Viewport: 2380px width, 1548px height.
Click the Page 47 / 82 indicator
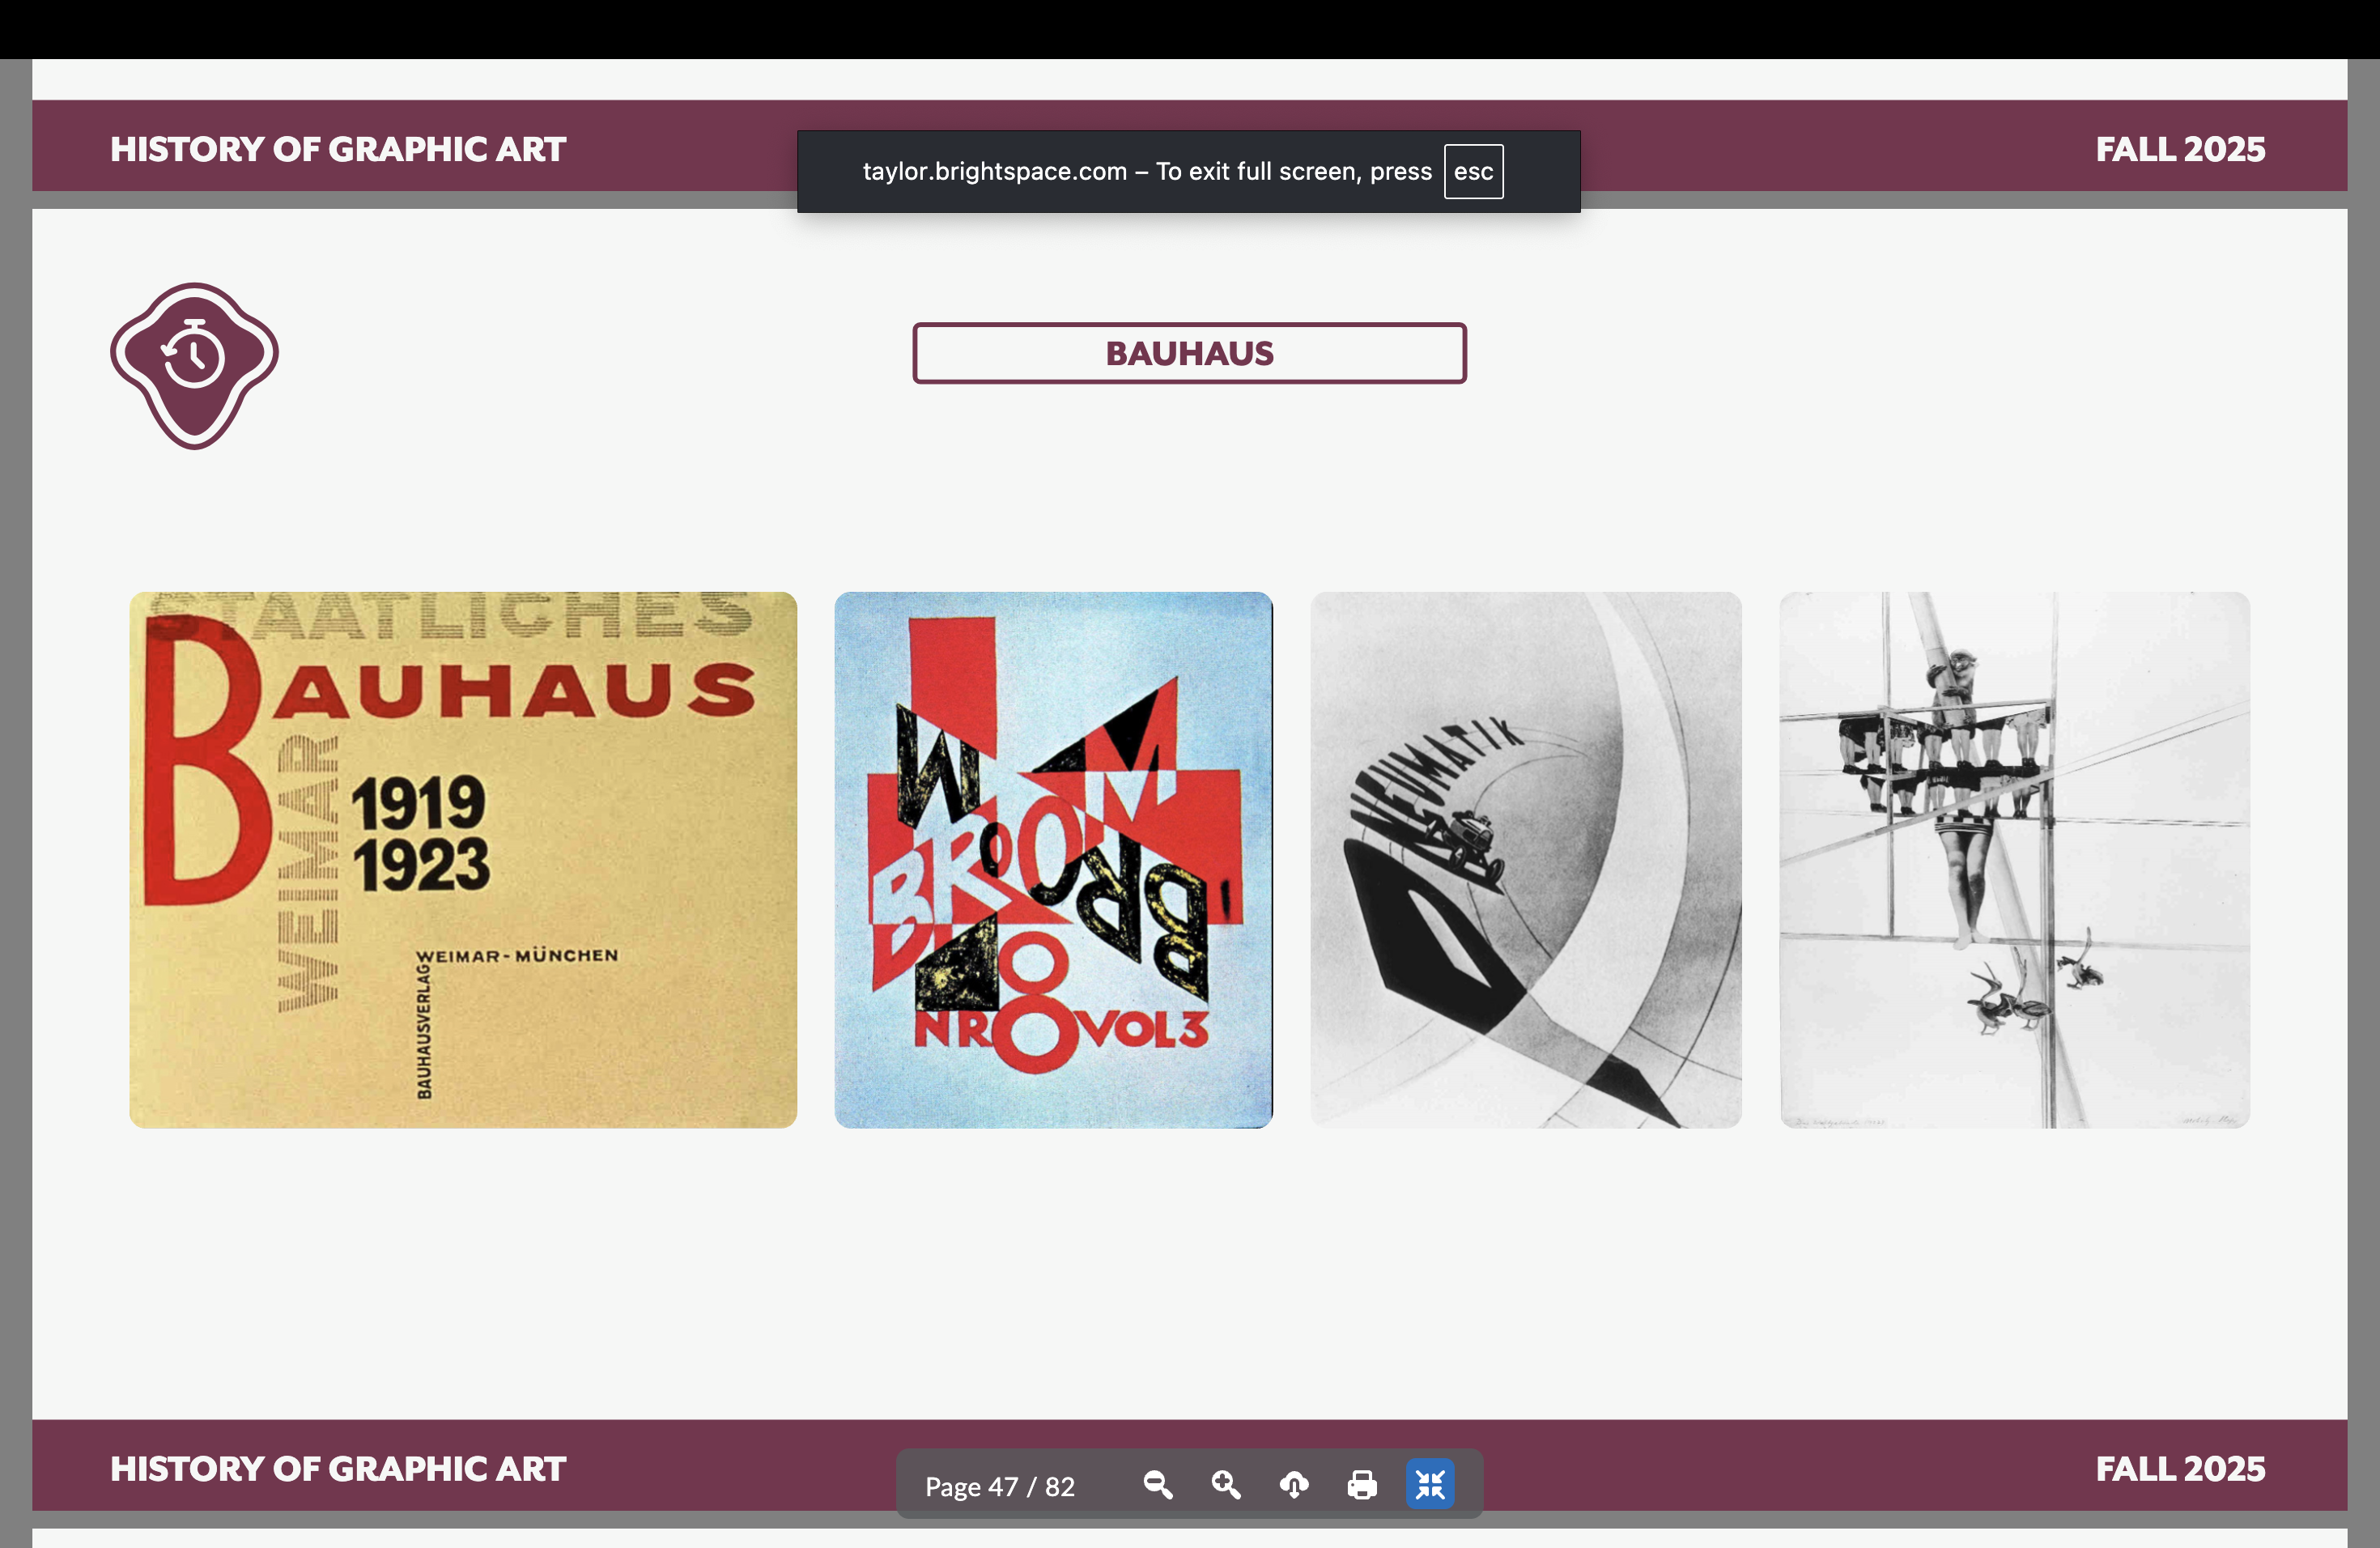(x=999, y=1487)
